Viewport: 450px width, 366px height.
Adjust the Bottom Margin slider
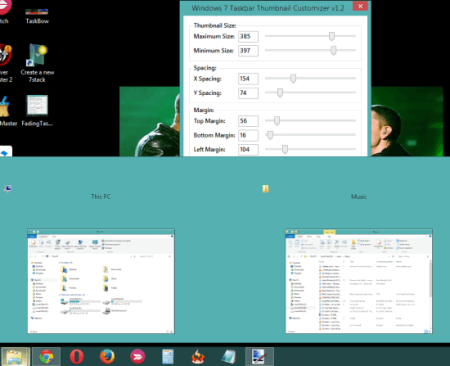270,135
